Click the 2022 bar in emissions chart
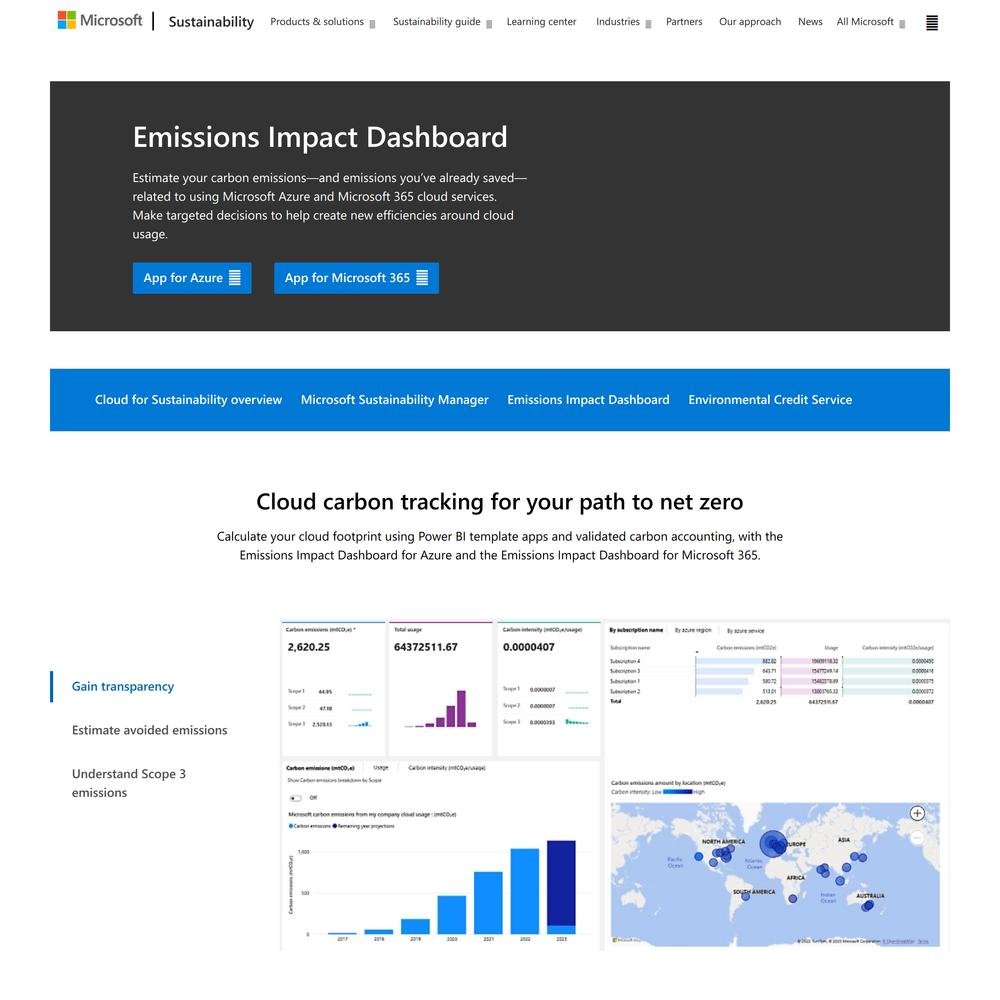The image size is (1000, 1000). click(x=525, y=892)
